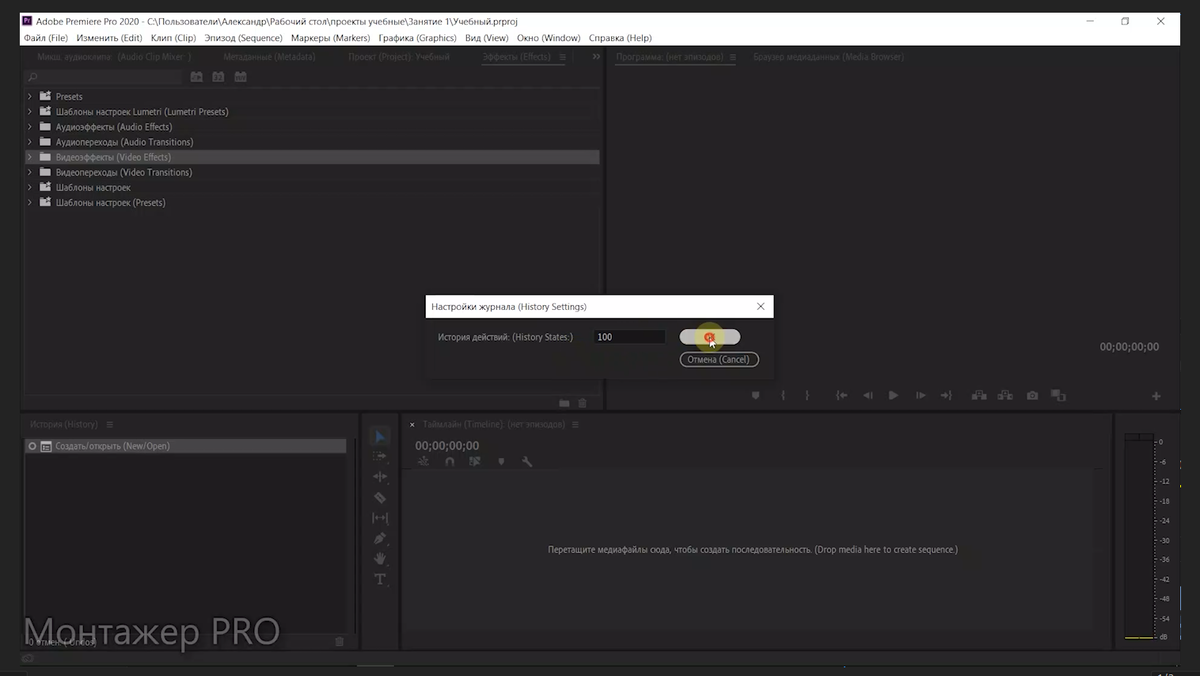Viewport: 1200px width, 676px height.
Task: Expand Видеопереходы (Video Transitions) folder
Action: pyautogui.click(x=30, y=172)
